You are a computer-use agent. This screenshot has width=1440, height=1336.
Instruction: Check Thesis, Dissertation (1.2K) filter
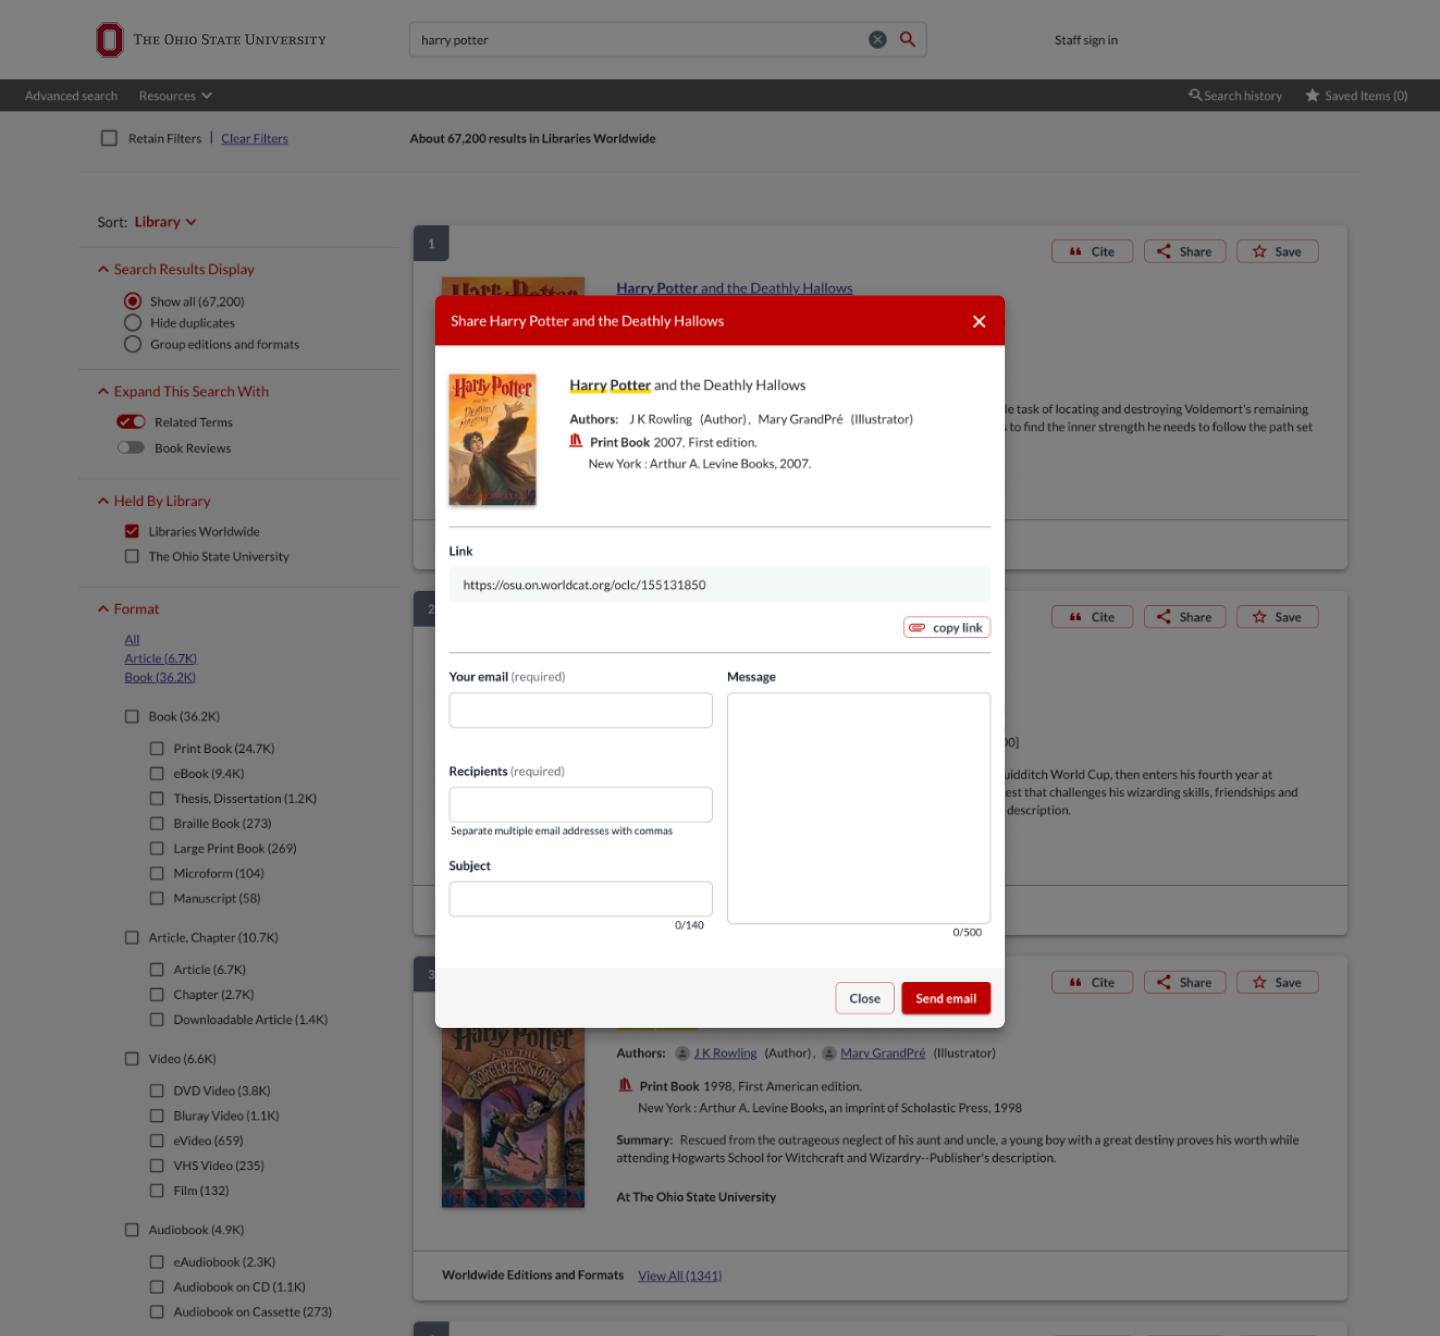pyautogui.click(x=157, y=798)
